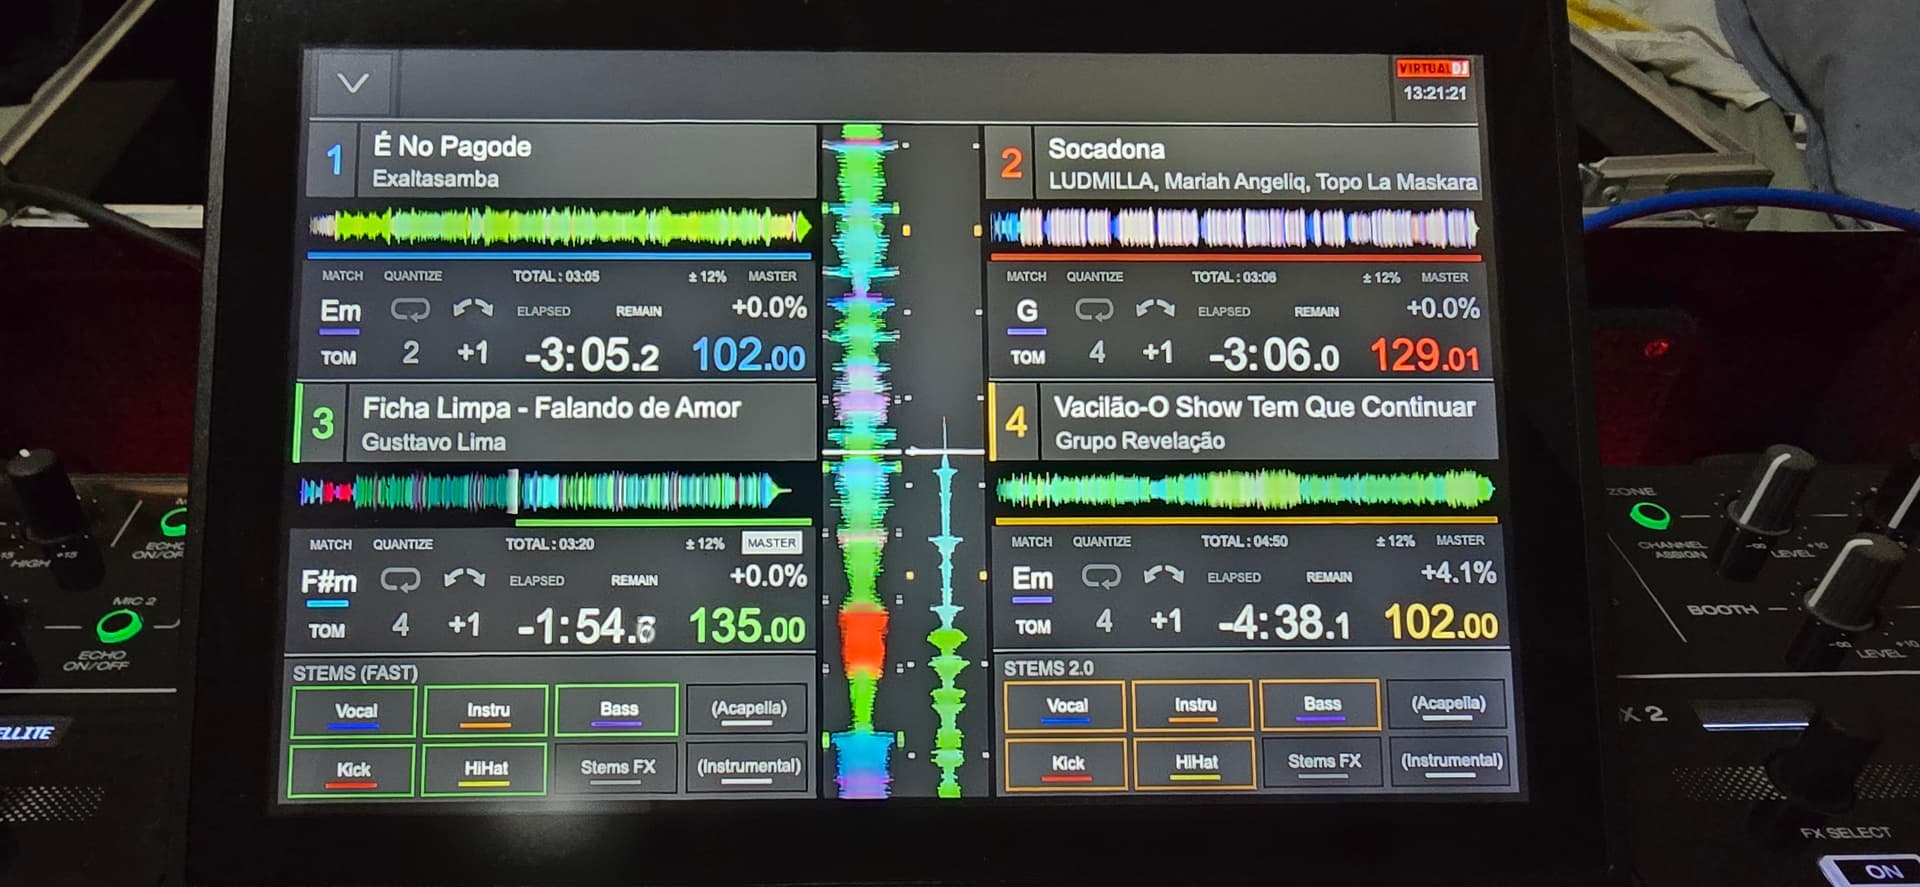Click deck 3 remaining time -1:54
Screen dimensions: 1920x887
pyautogui.click(x=586, y=627)
